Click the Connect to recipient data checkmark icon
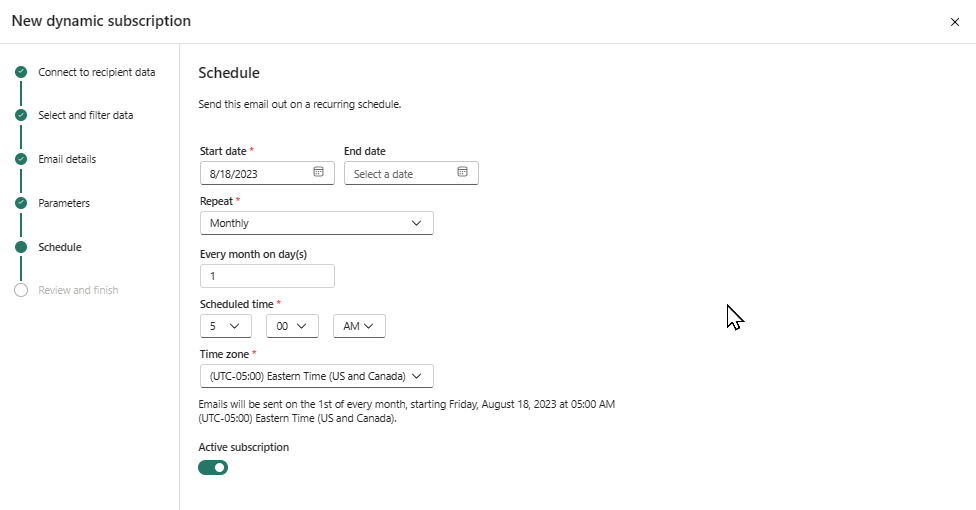 point(21,72)
